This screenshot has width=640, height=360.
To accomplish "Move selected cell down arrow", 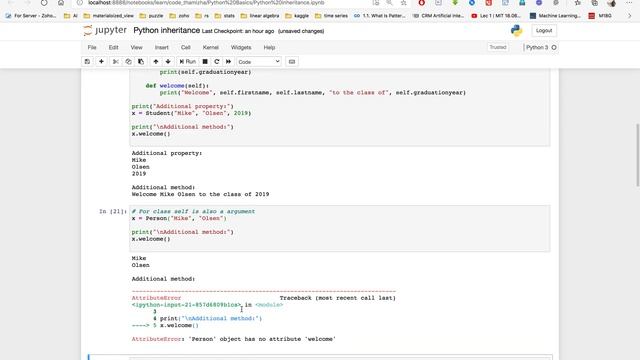I will click(x=168, y=62).
